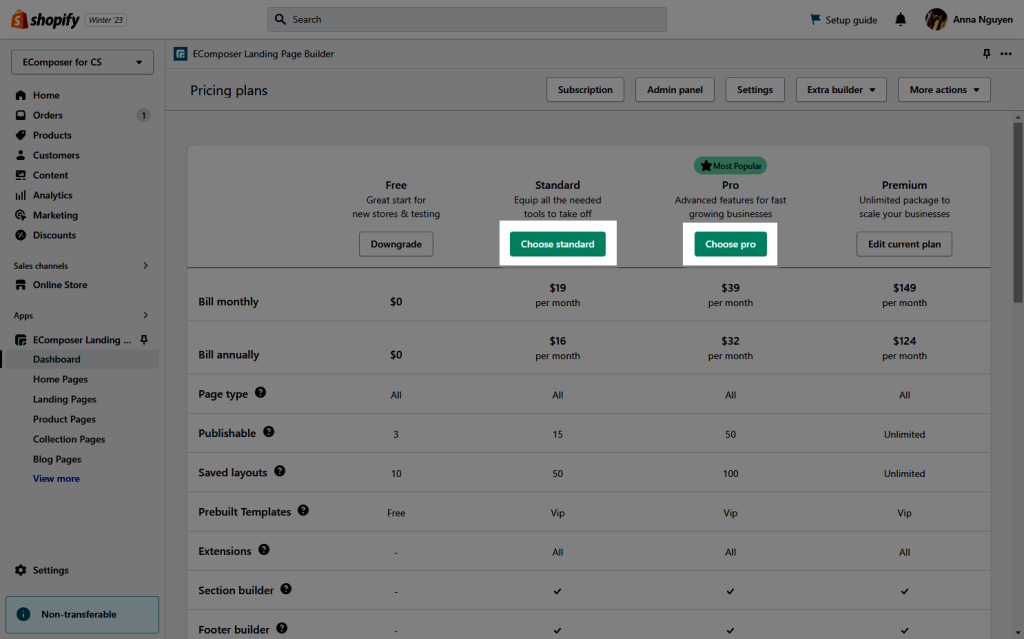Show help tooltip for Saved layouts
The image size is (1024, 639).
click(x=280, y=471)
